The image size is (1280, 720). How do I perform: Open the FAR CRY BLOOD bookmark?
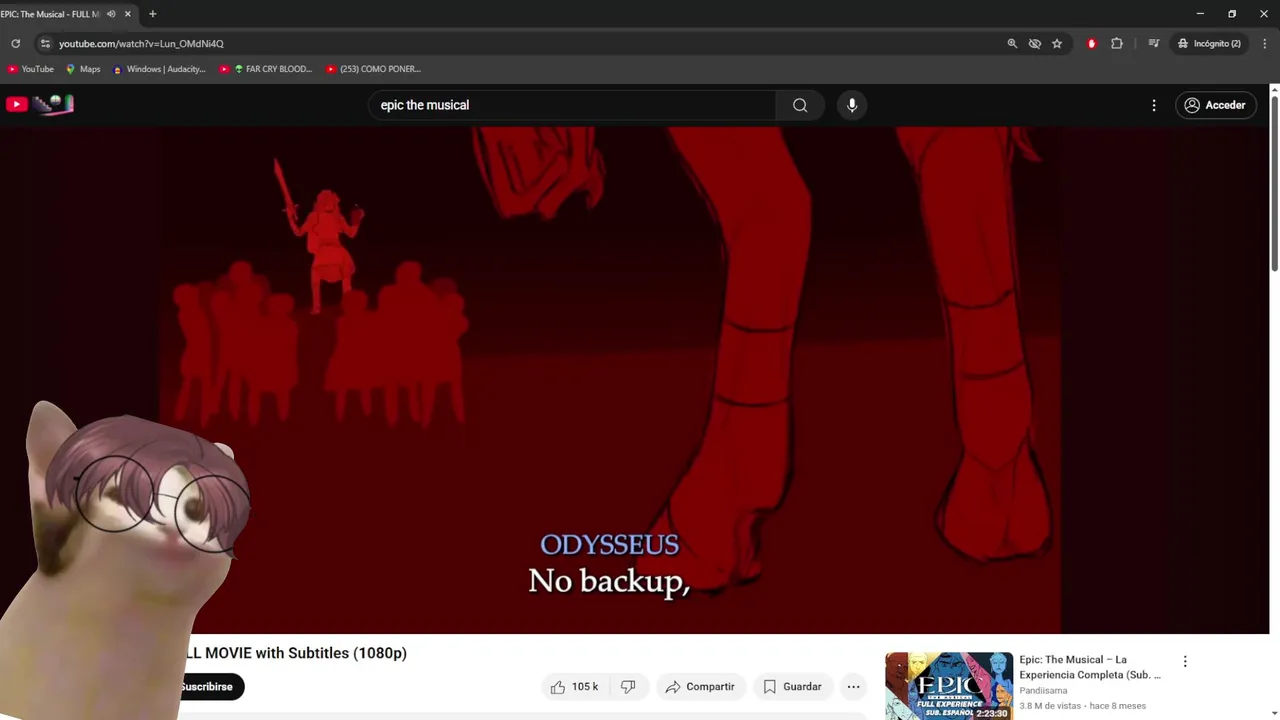tap(266, 69)
